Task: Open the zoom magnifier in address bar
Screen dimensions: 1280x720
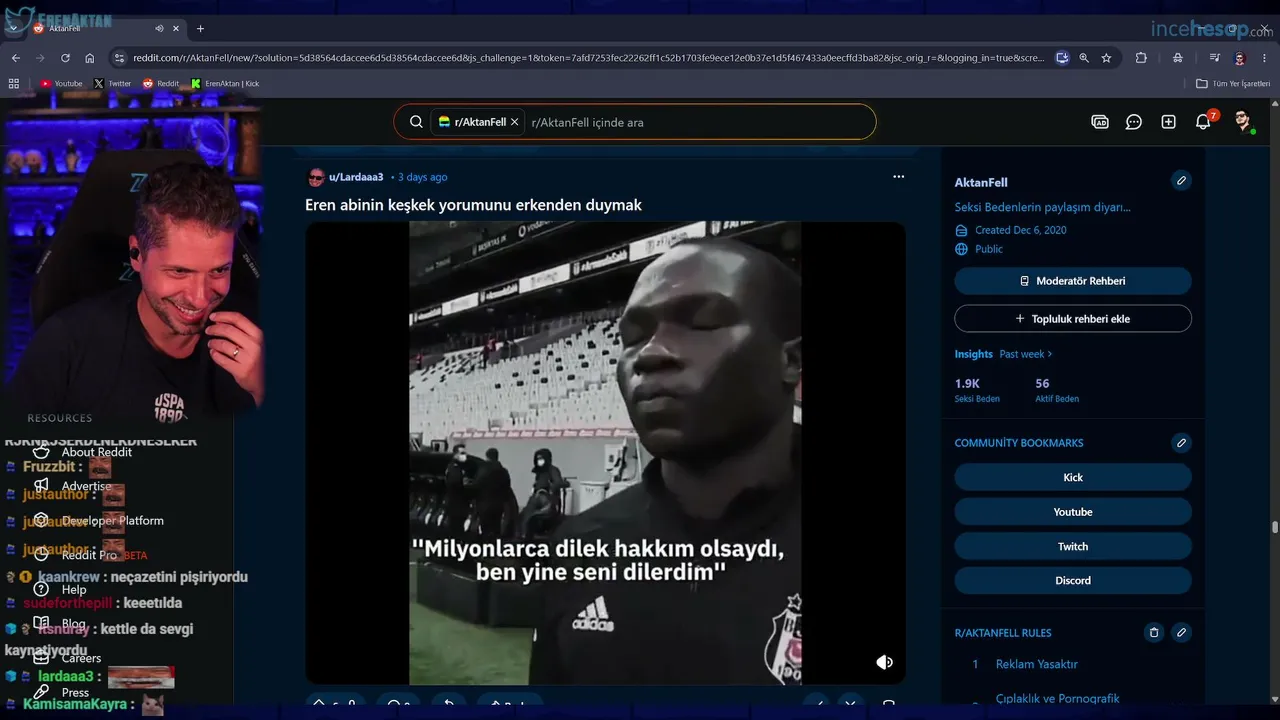Action: 1084,58
